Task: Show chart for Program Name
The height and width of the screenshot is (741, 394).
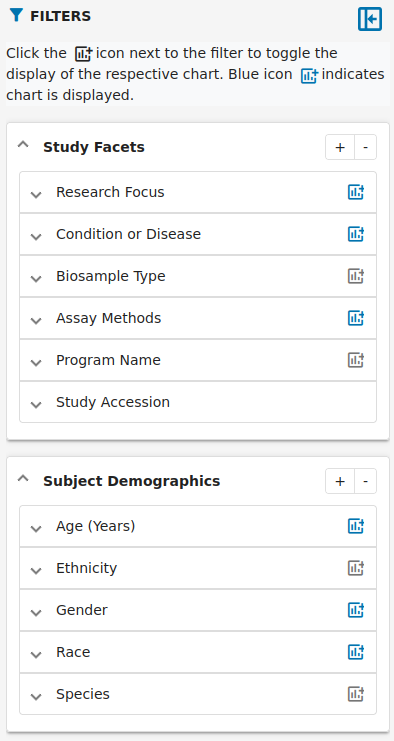Action: [356, 360]
